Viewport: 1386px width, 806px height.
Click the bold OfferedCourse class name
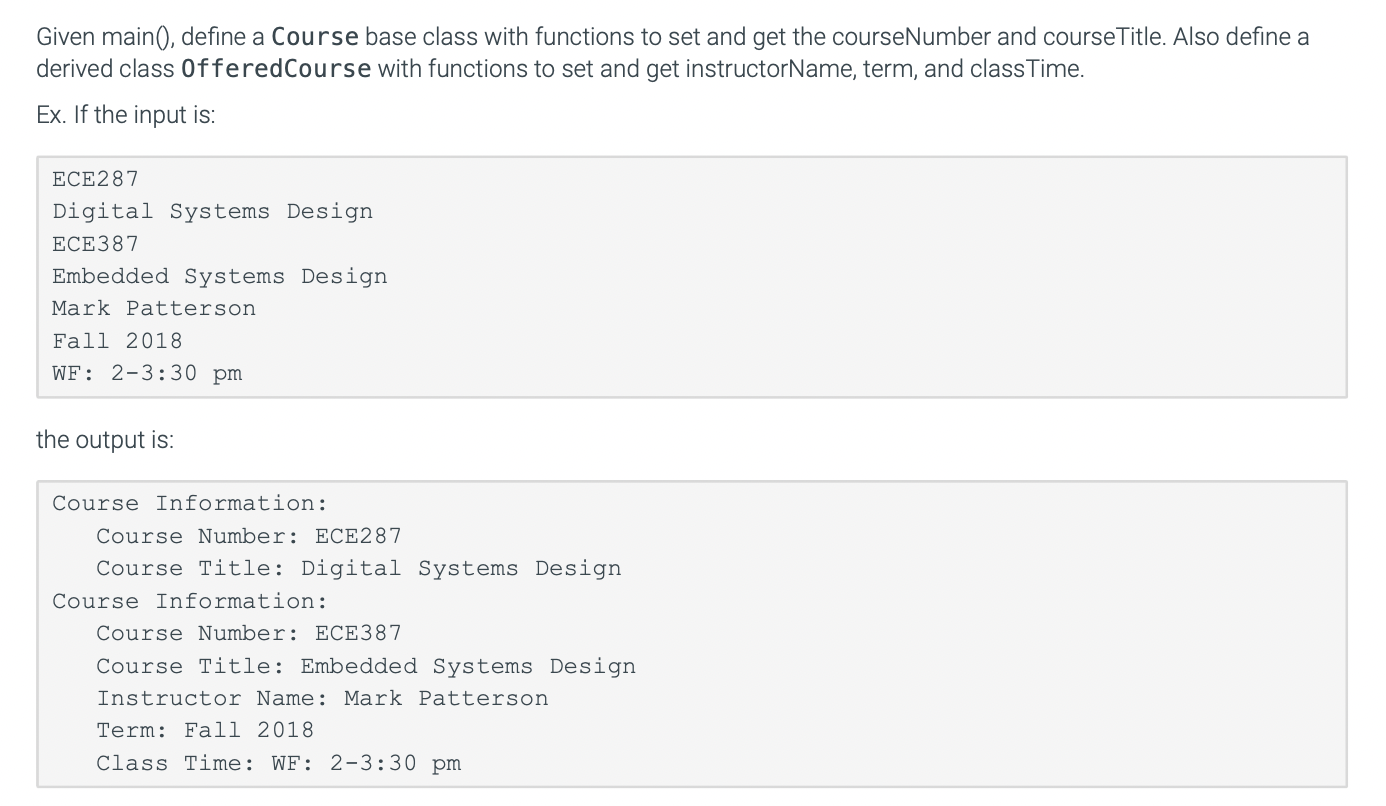276,70
